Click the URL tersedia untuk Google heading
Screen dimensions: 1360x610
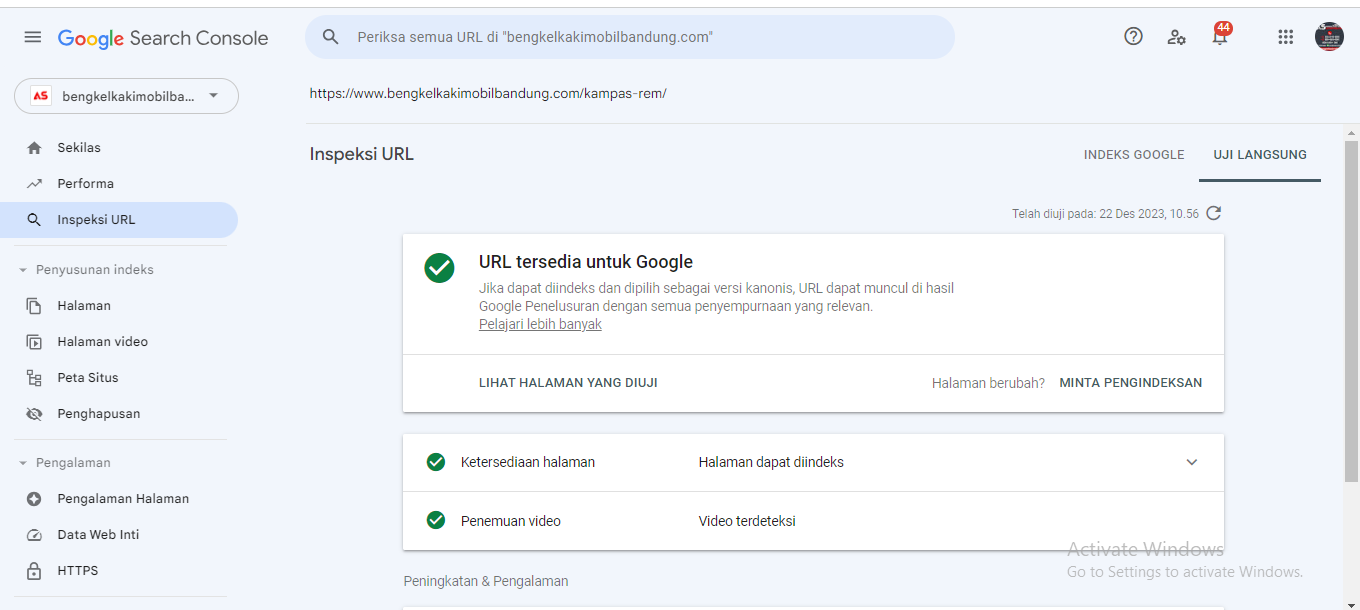tap(586, 262)
